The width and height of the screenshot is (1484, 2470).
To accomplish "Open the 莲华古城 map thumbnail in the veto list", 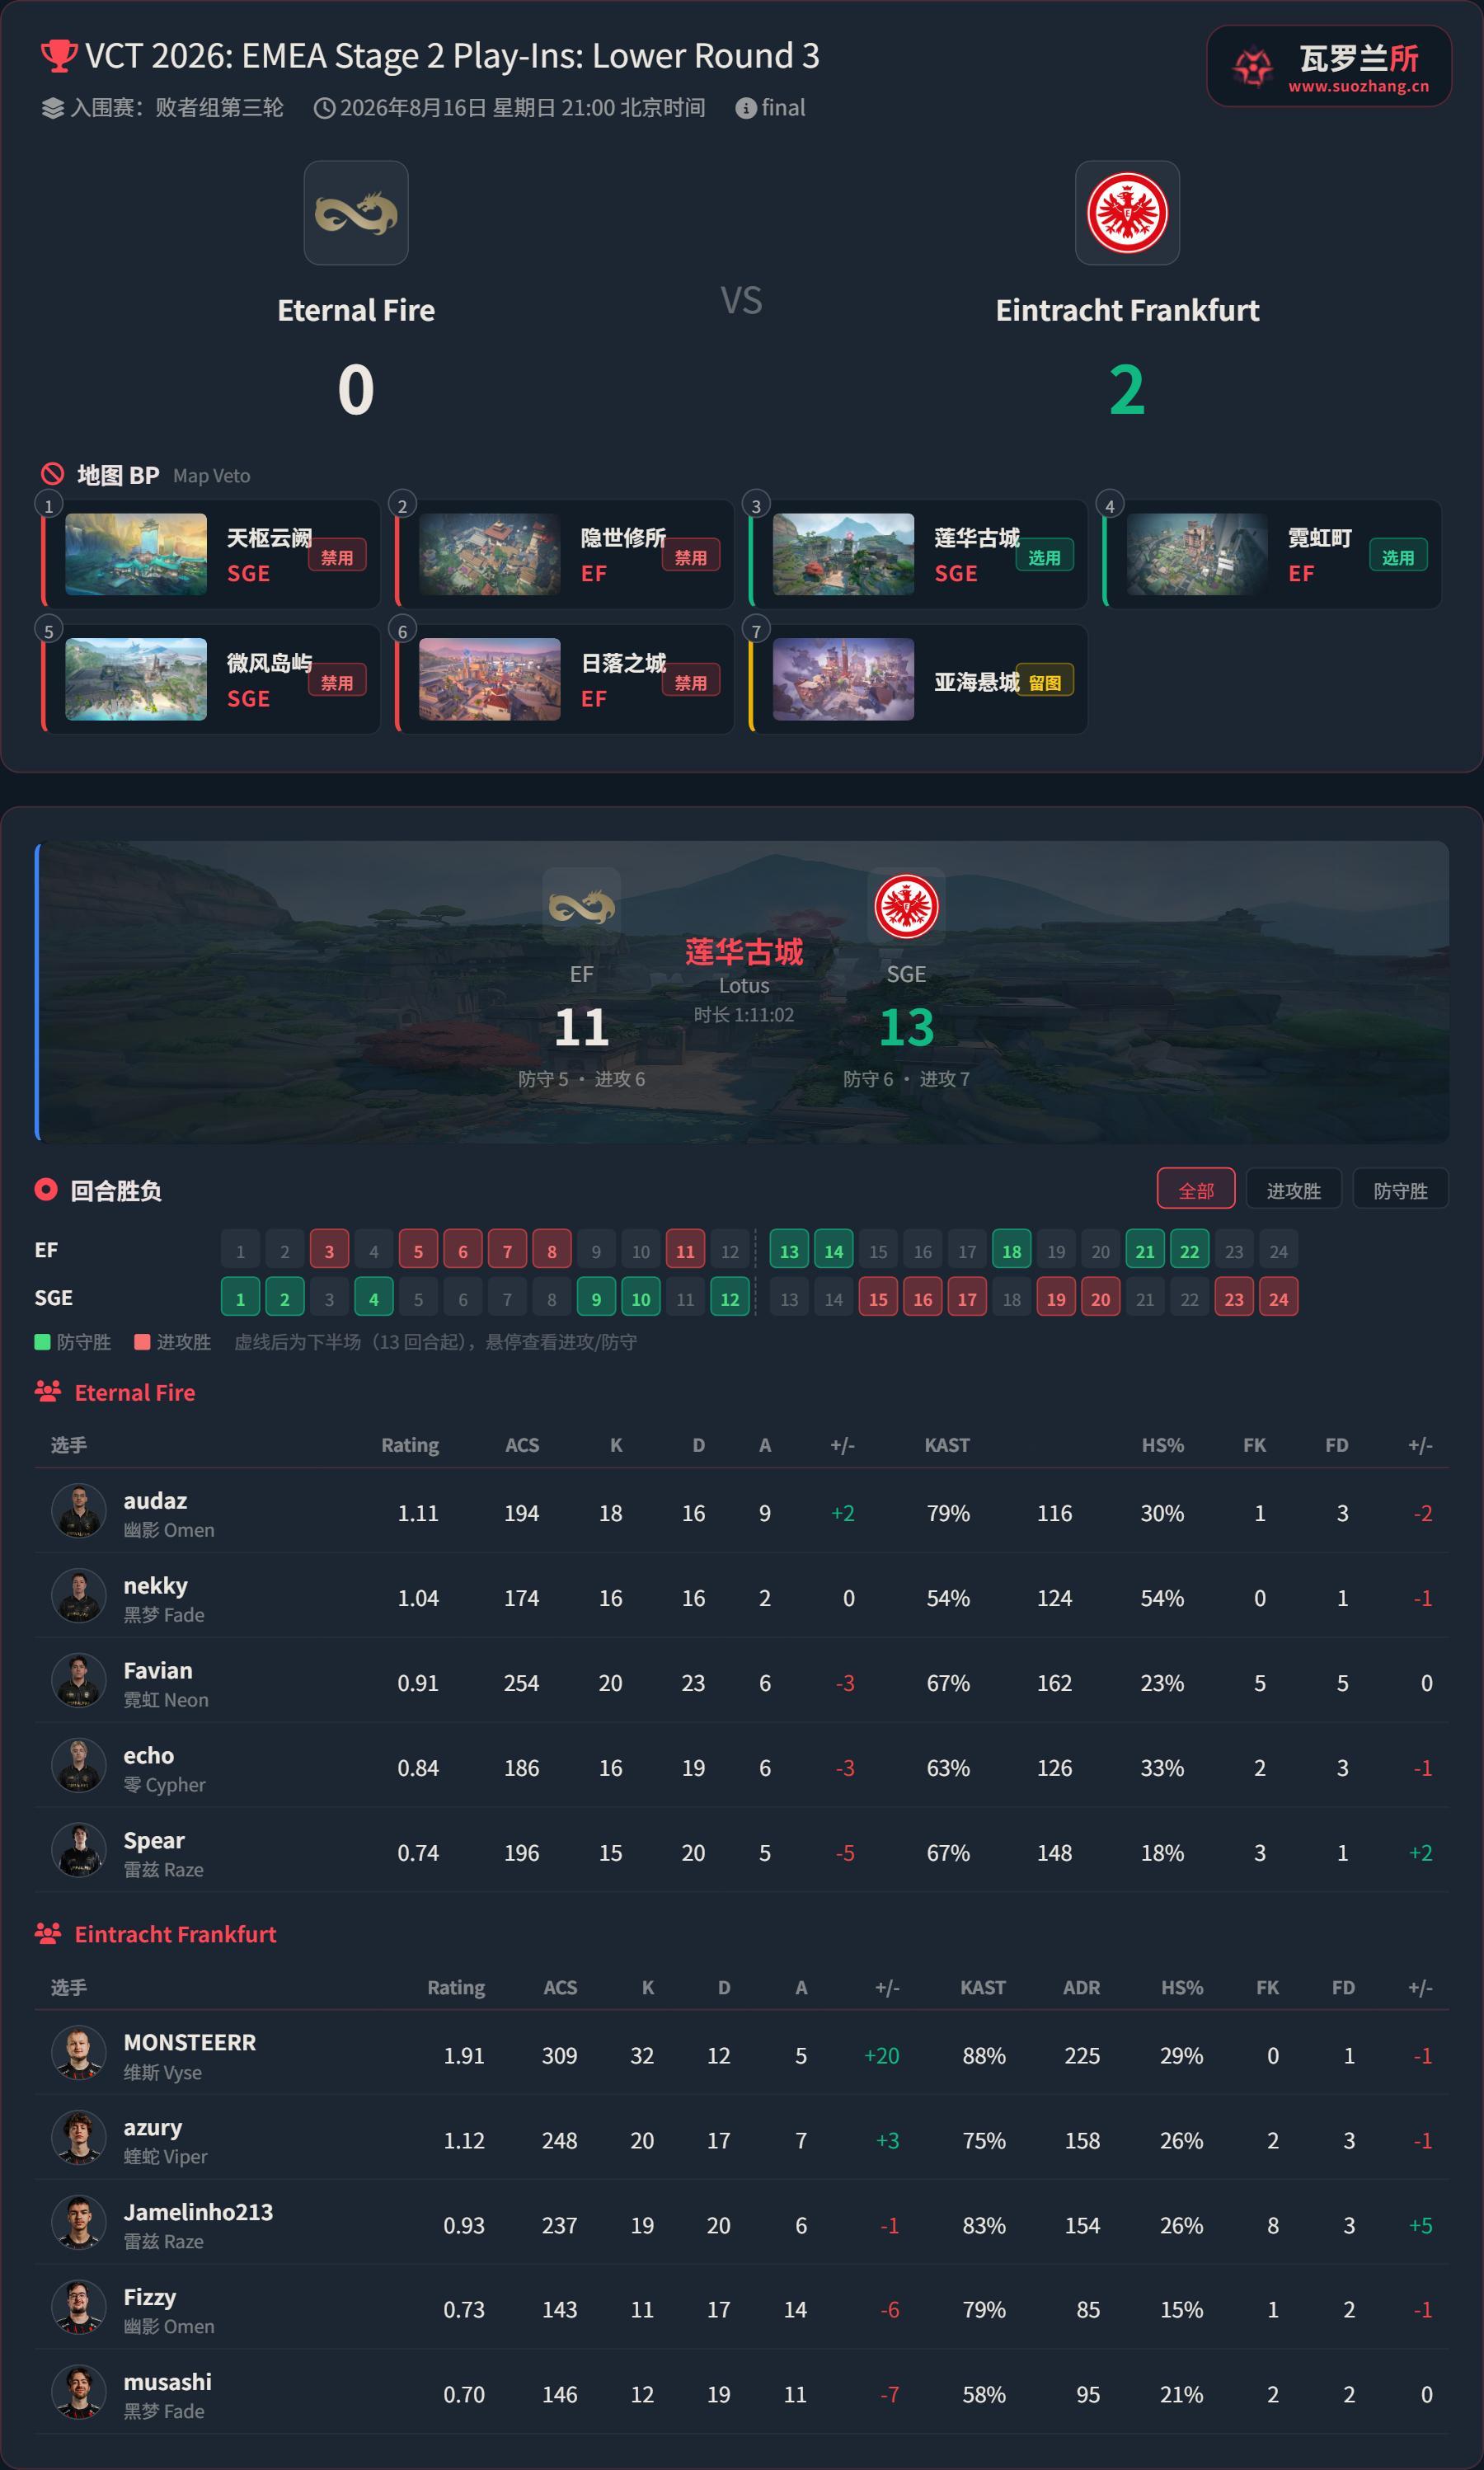I will coord(843,554).
